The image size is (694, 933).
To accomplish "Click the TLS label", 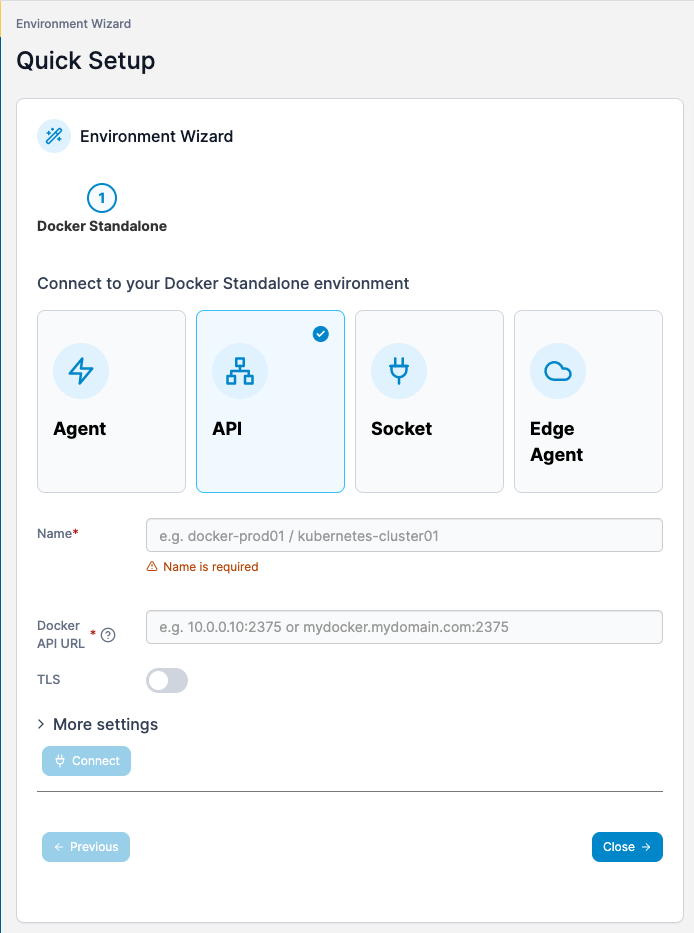I will click(49, 680).
